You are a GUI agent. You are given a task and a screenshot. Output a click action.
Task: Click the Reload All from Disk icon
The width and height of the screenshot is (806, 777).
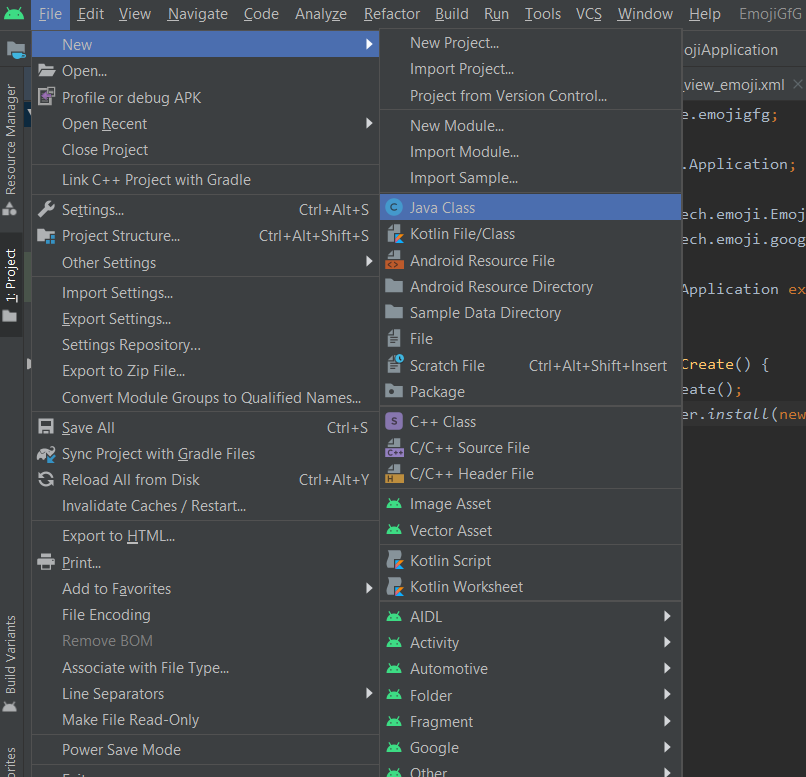point(46,479)
